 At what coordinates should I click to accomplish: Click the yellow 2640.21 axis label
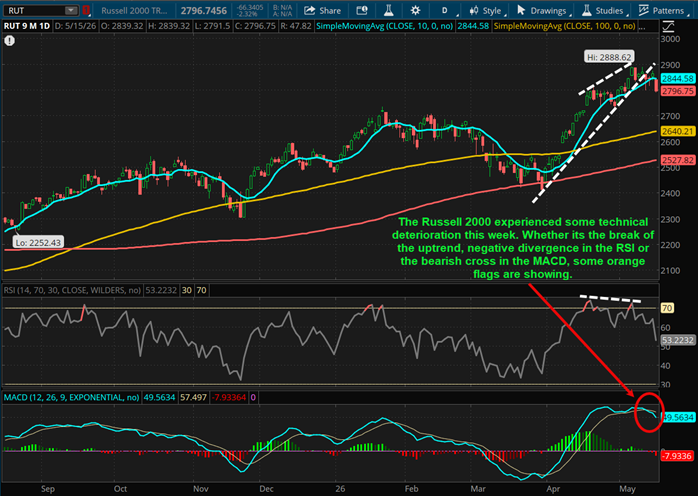pyautogui.click(x=677, y=131)
